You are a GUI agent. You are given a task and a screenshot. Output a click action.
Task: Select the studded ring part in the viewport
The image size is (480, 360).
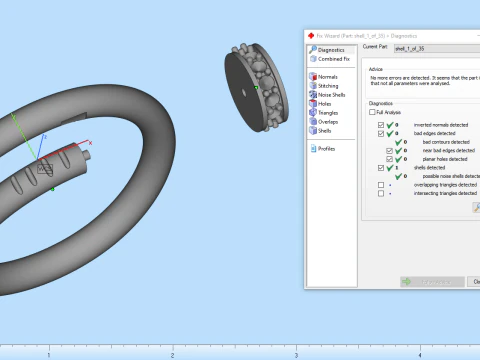(256, 87)
